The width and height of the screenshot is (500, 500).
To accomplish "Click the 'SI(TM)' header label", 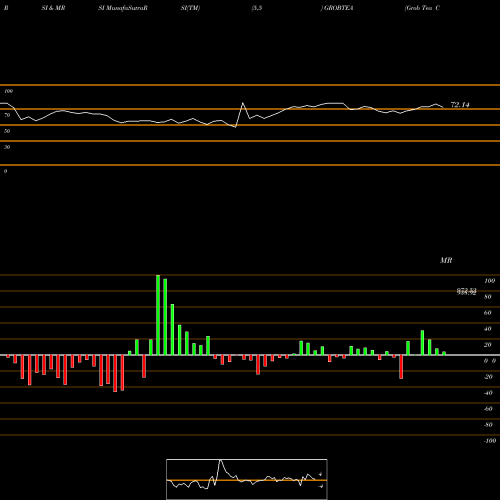I will (x=190, y=8).
